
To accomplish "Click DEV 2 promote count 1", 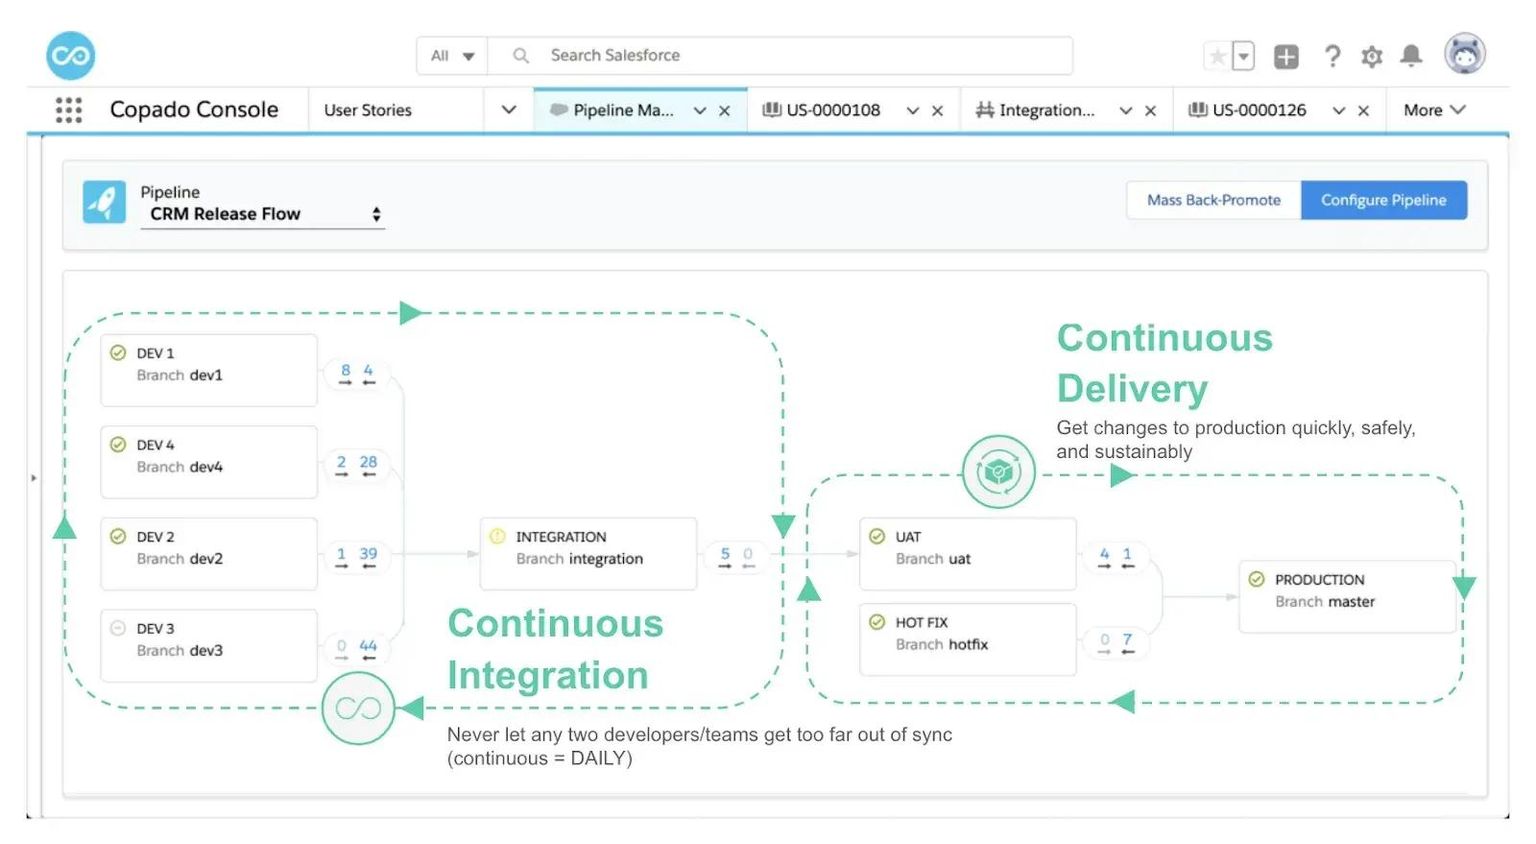I will (x=342, y=558).
